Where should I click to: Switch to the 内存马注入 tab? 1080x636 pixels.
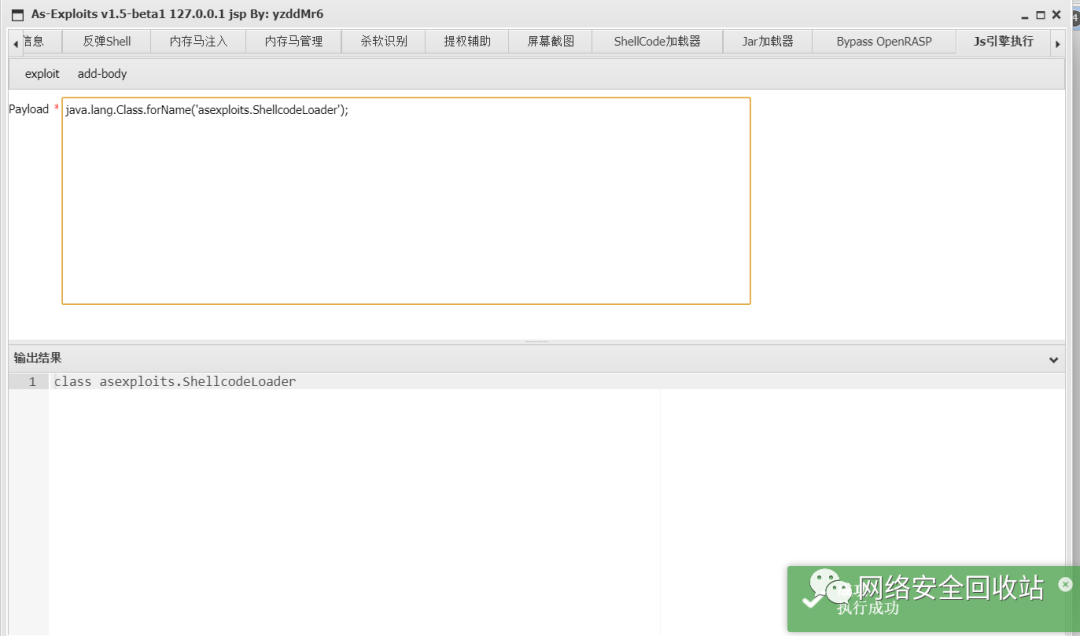click(198, 41)
